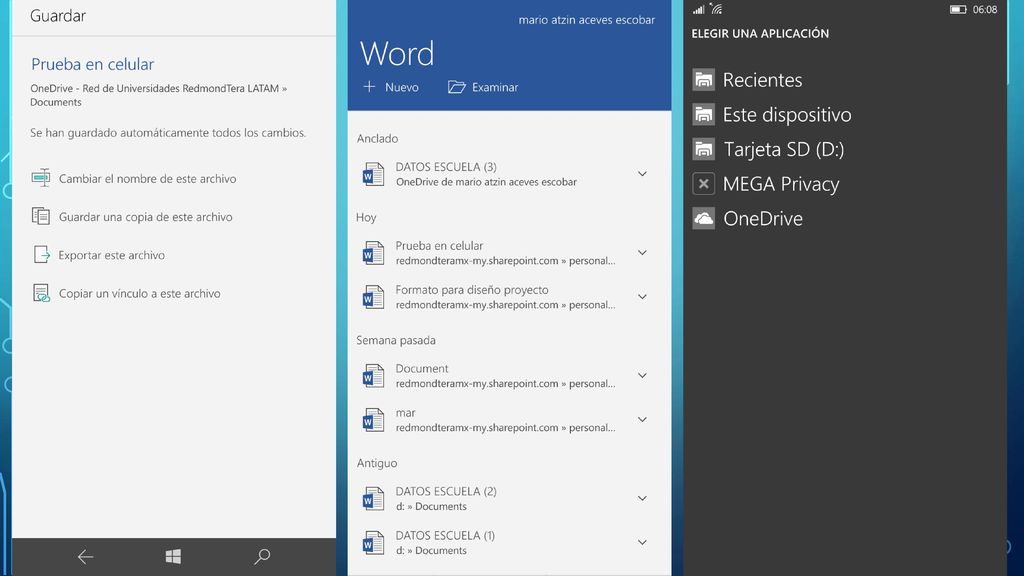Choose Copiar un vínculo a este archivo

140,293
